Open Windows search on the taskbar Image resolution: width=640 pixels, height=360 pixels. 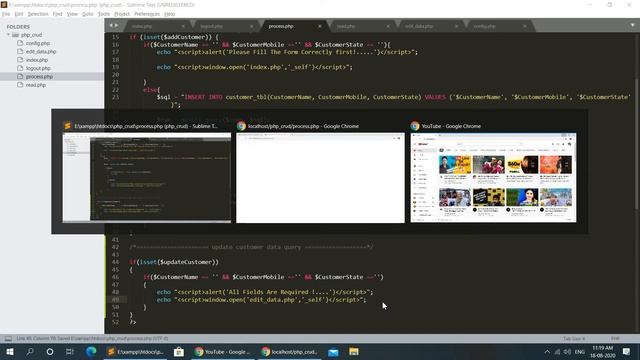pos(30,351)
